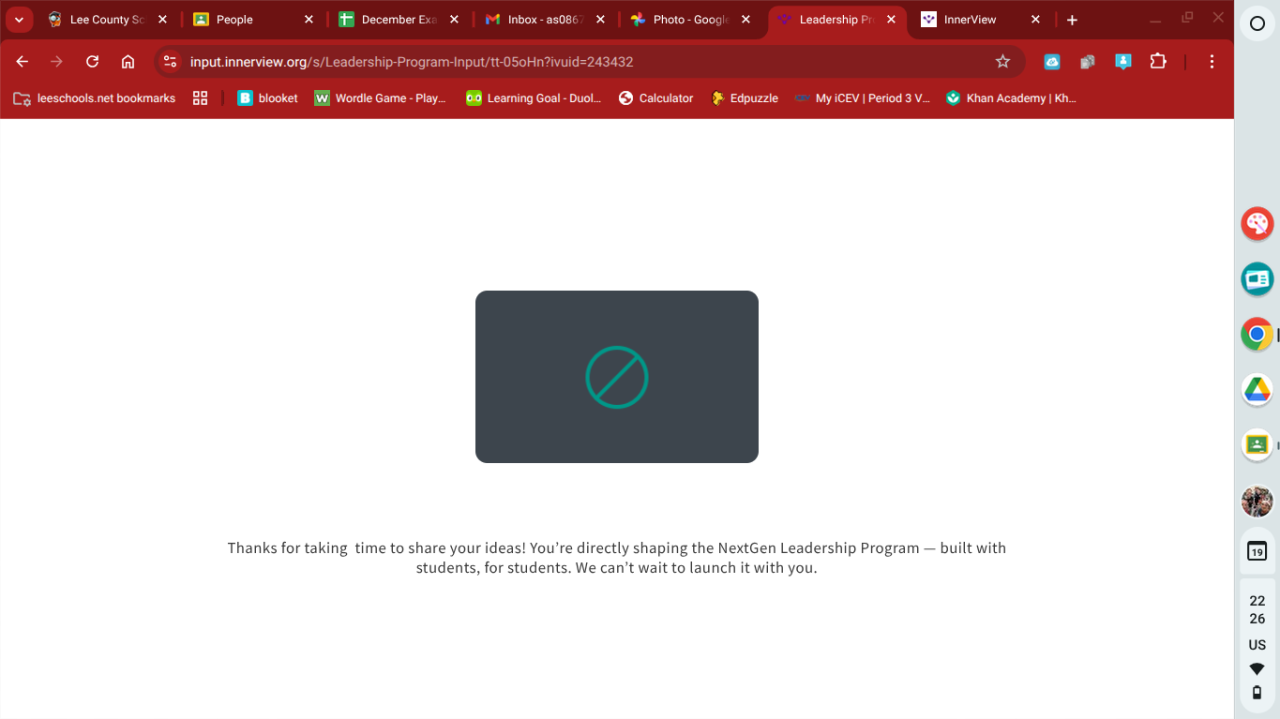Image resolution: width=1280 pixels, height=719 pixels.
Task: Open the apps grid shortcut in bookmarks bar
Action: pos(200,98)
